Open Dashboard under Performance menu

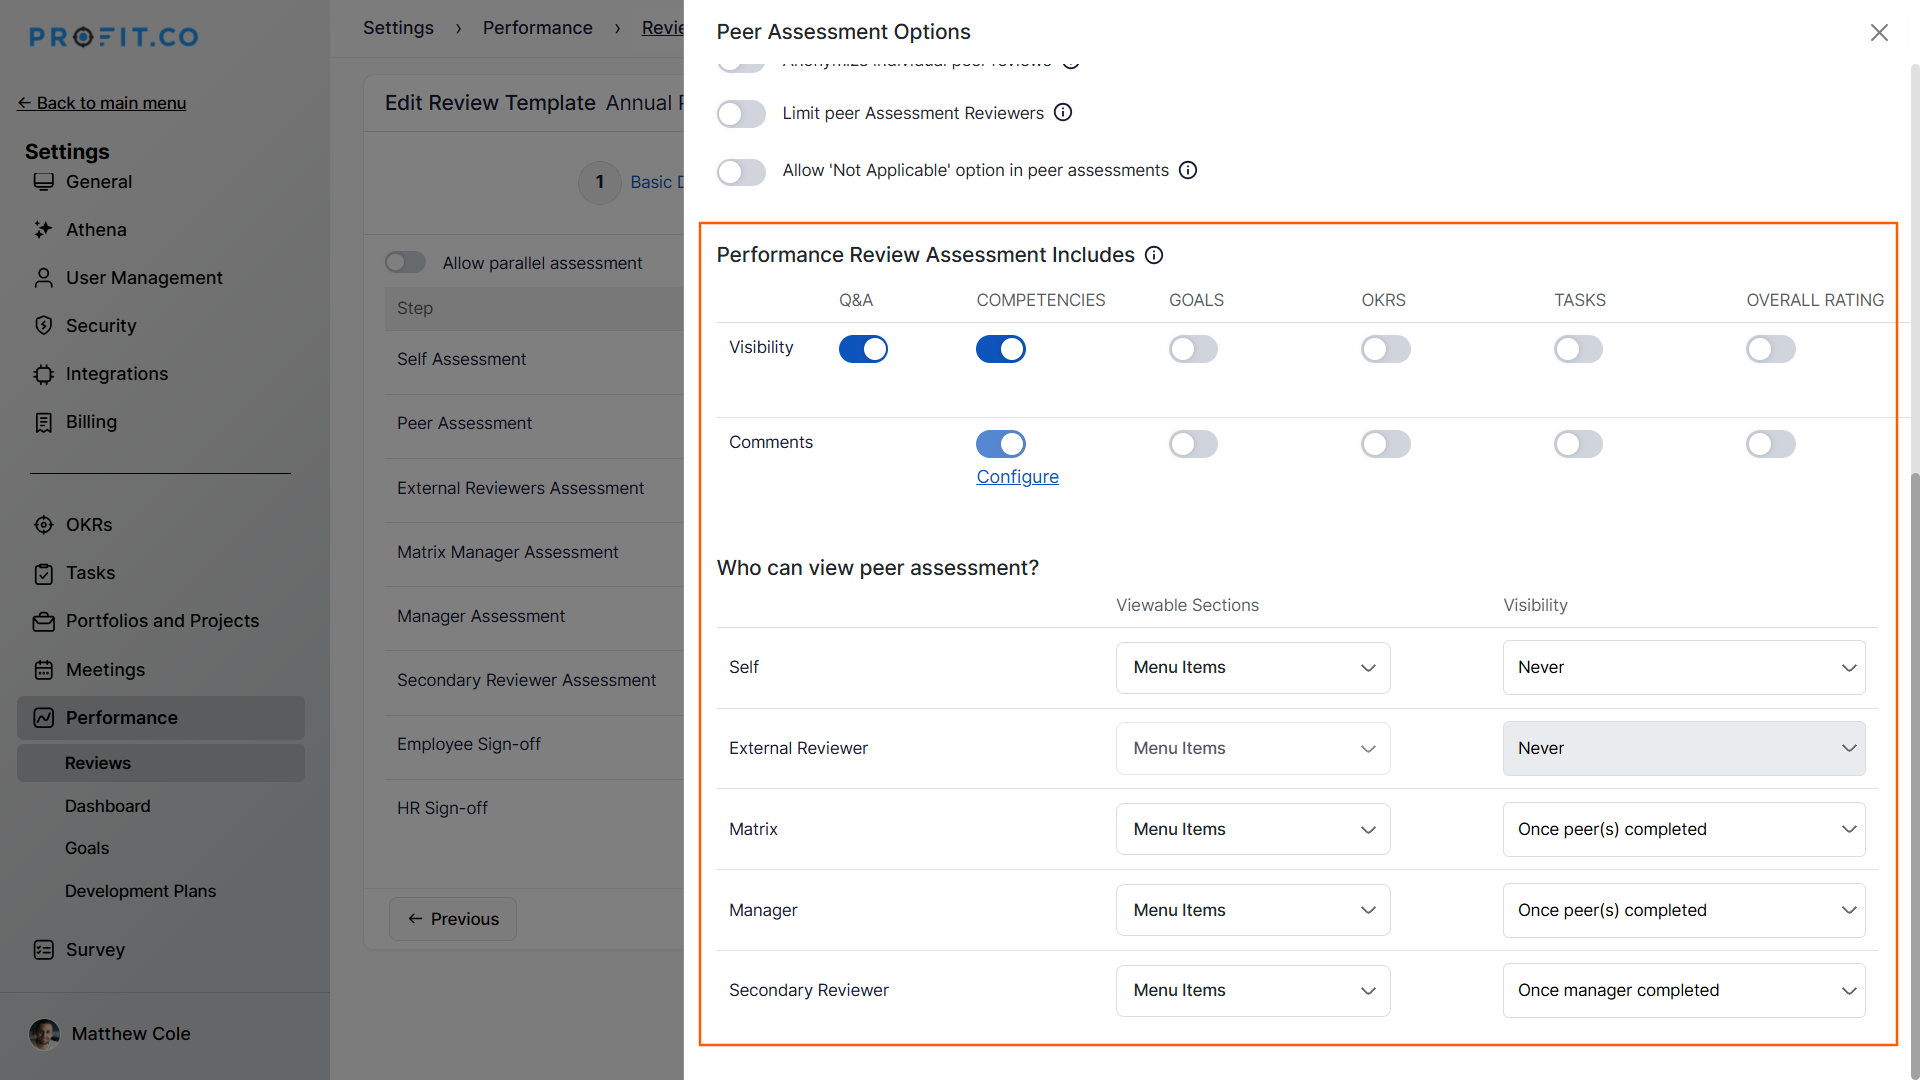point(107,806)
